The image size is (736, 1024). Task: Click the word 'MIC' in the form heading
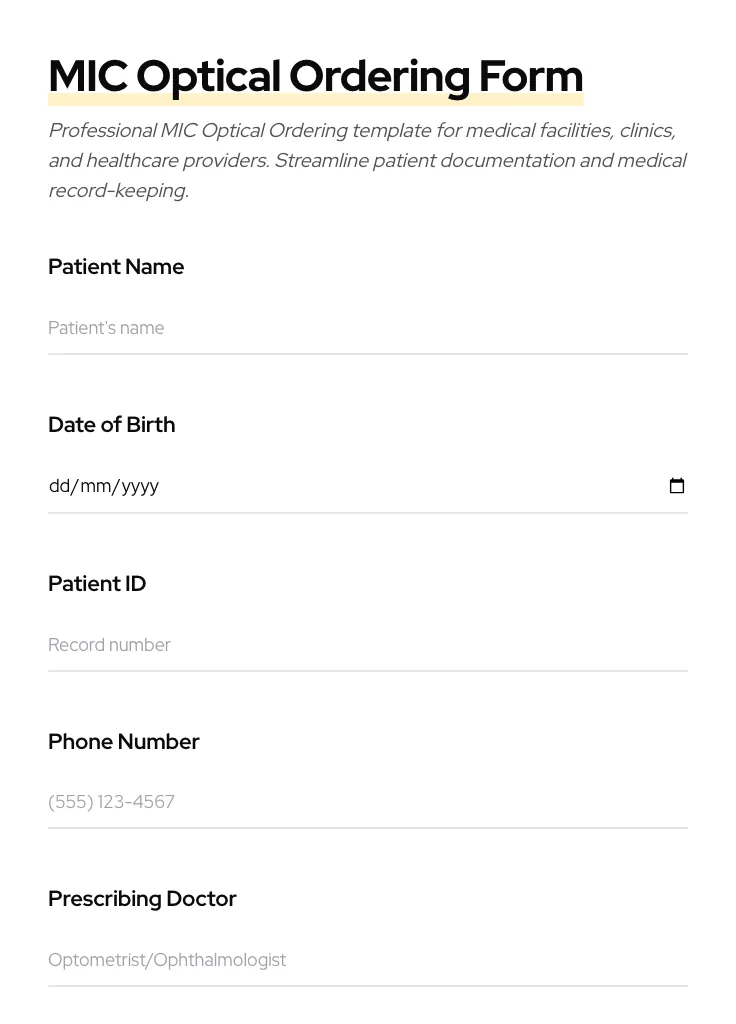(88, 77)
